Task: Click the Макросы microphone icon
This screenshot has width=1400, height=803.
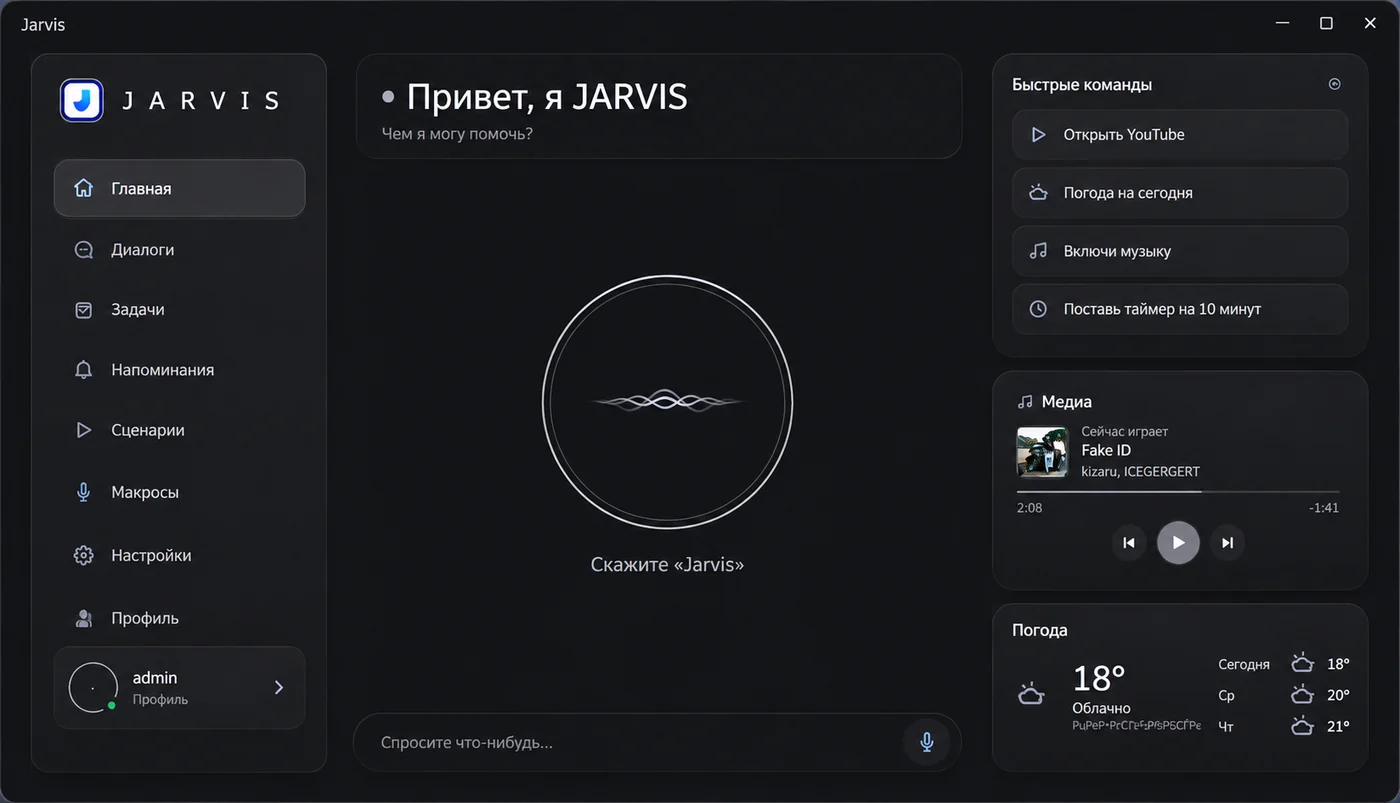Action: click(84, 492)
